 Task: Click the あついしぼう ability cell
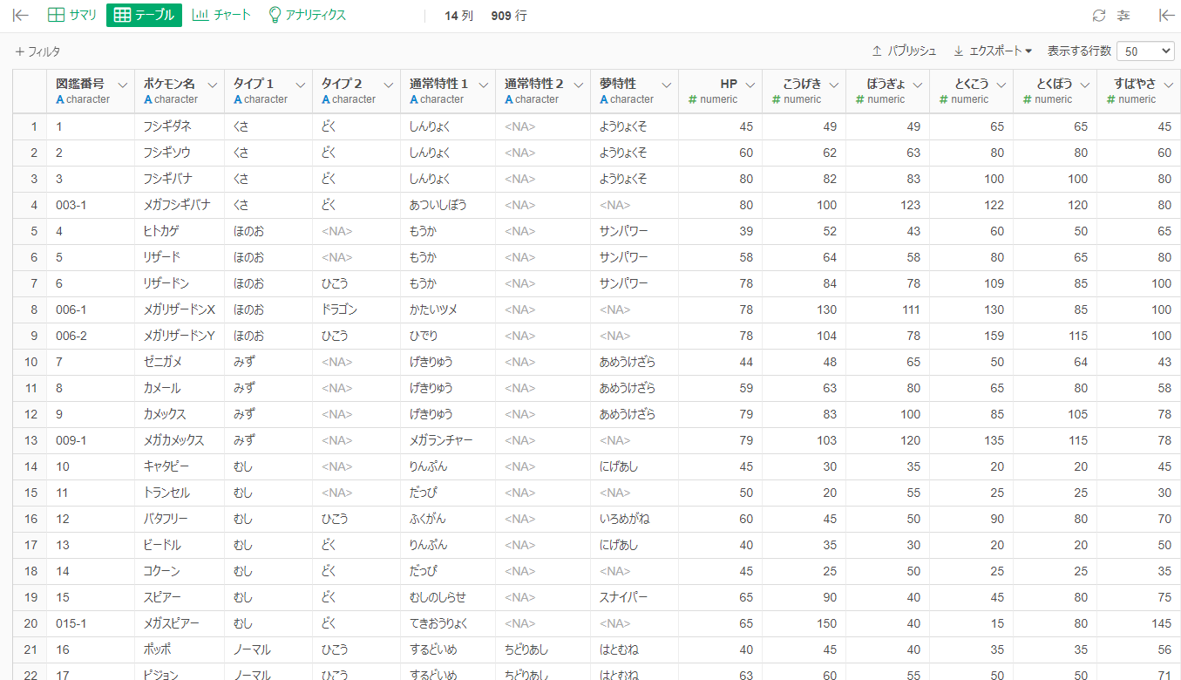[447, 205]
